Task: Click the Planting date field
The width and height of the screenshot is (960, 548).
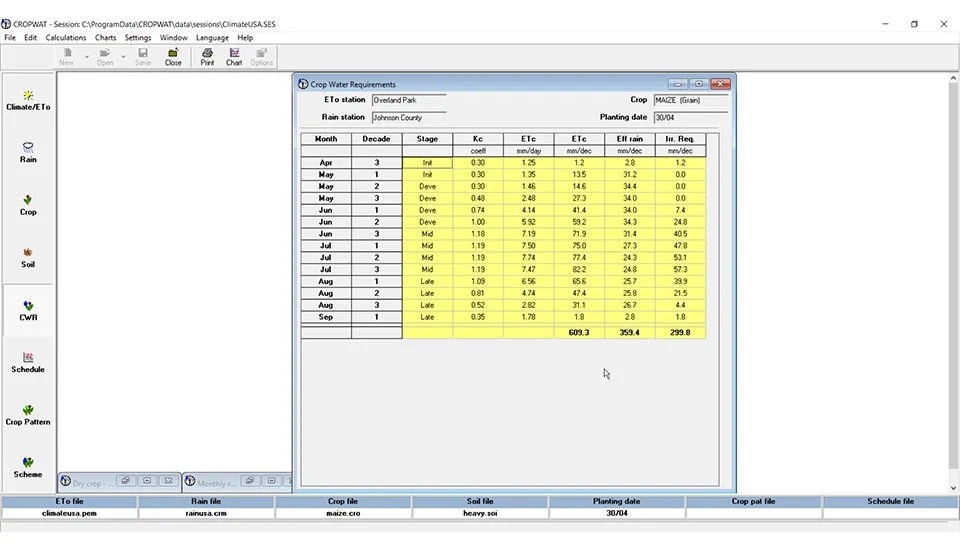Action: click(690, 118)
